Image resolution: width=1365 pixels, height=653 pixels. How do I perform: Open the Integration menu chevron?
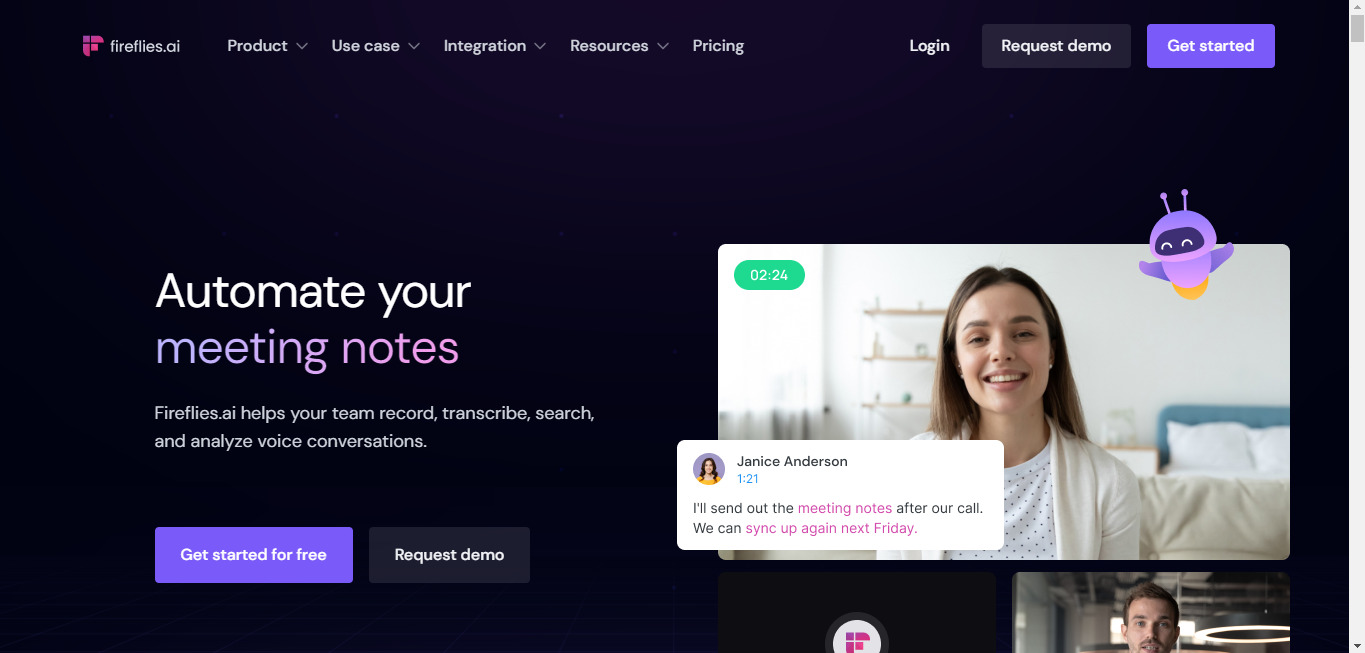540,46
